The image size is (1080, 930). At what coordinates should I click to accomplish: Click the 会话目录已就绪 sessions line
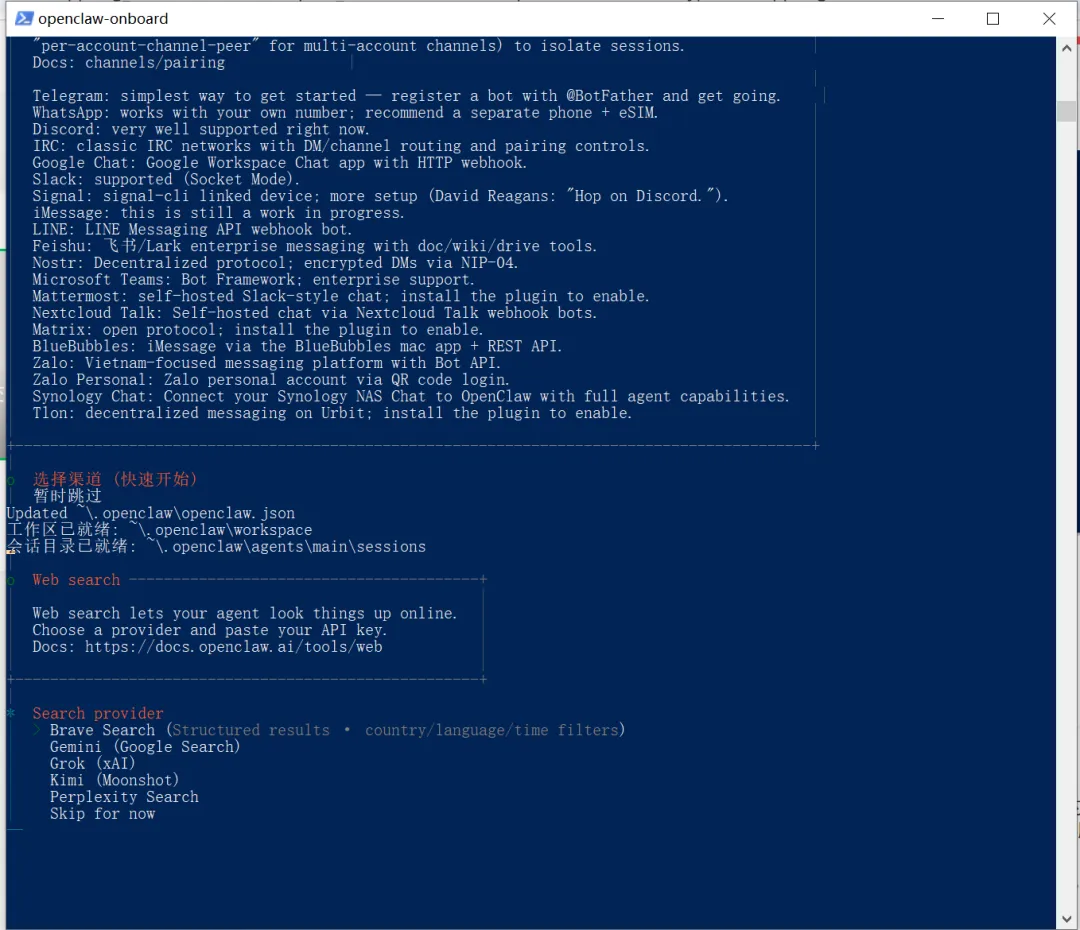[216, 546]
